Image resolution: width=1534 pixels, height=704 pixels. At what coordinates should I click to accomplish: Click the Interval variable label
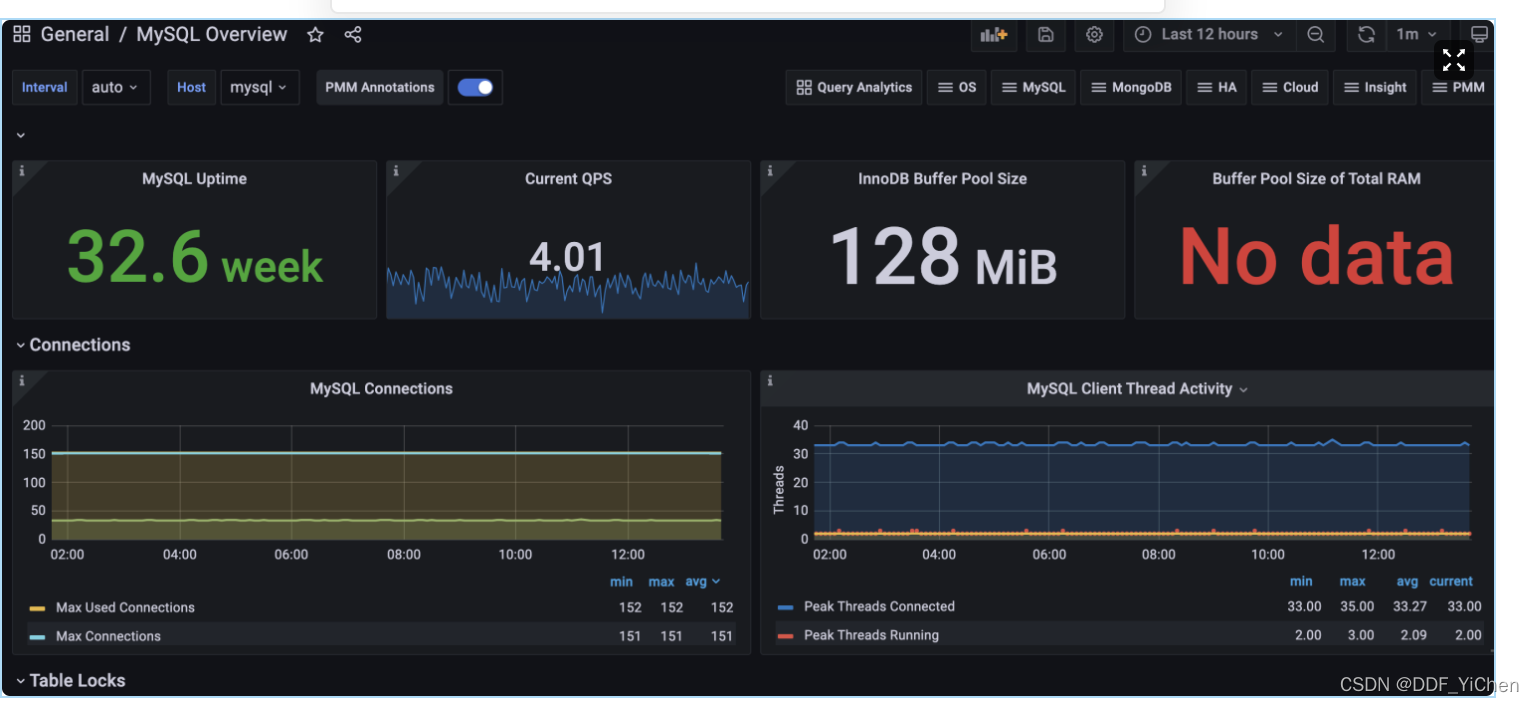[x=45, y=87]
